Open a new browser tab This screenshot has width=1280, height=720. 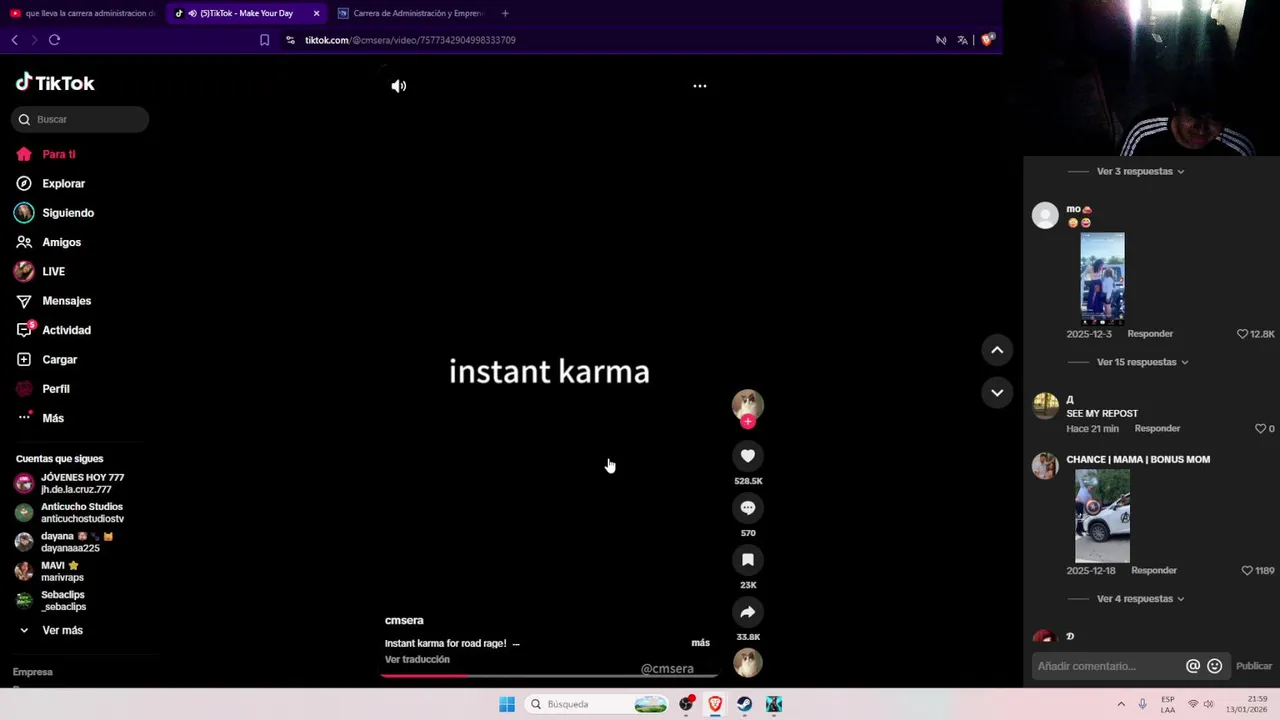504,13
